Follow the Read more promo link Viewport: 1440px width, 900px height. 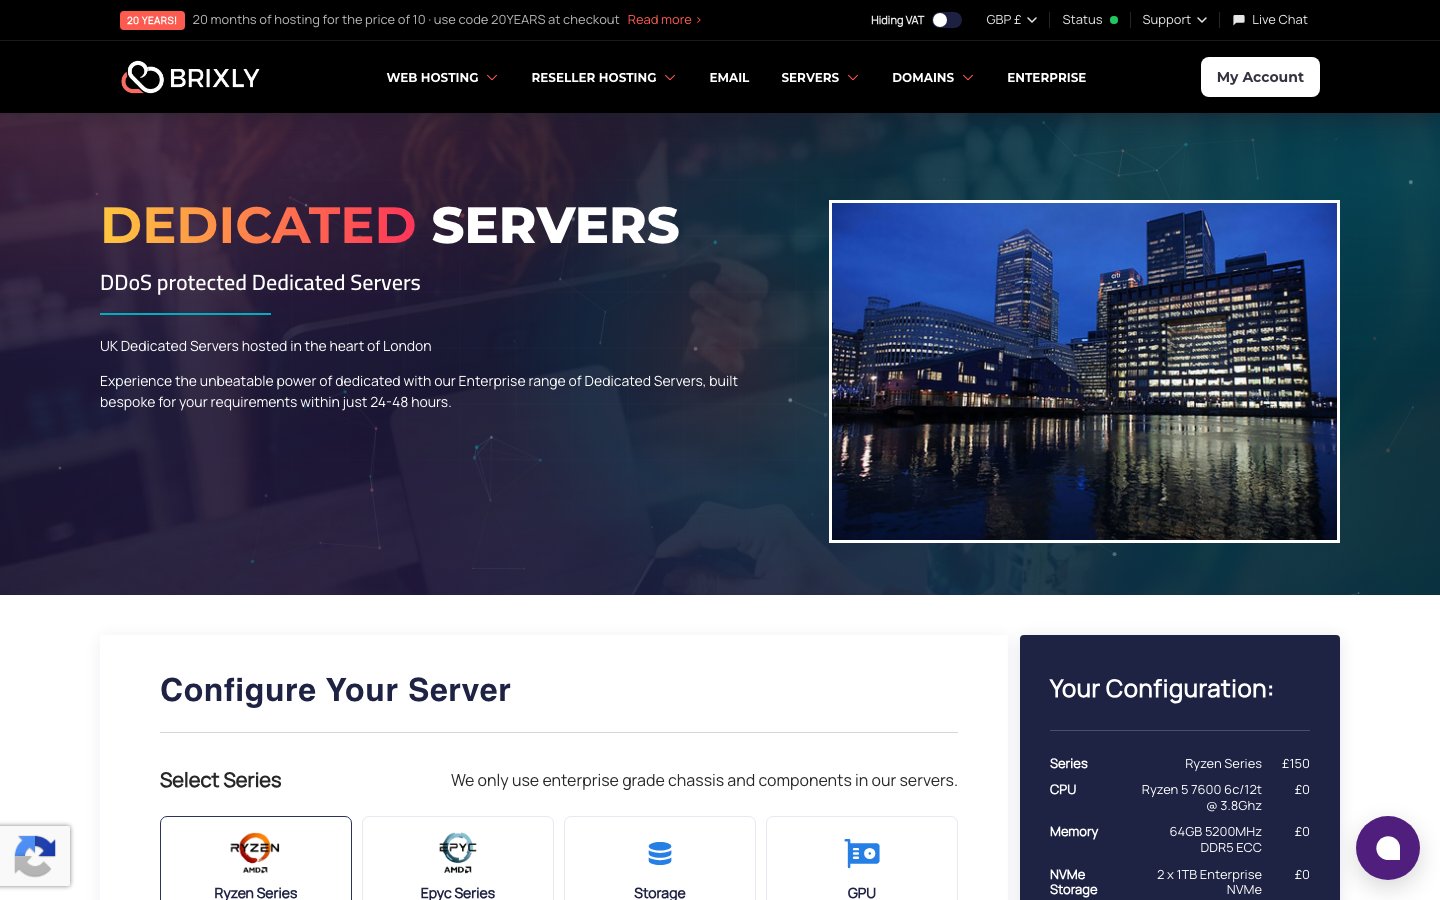point(664,20)
